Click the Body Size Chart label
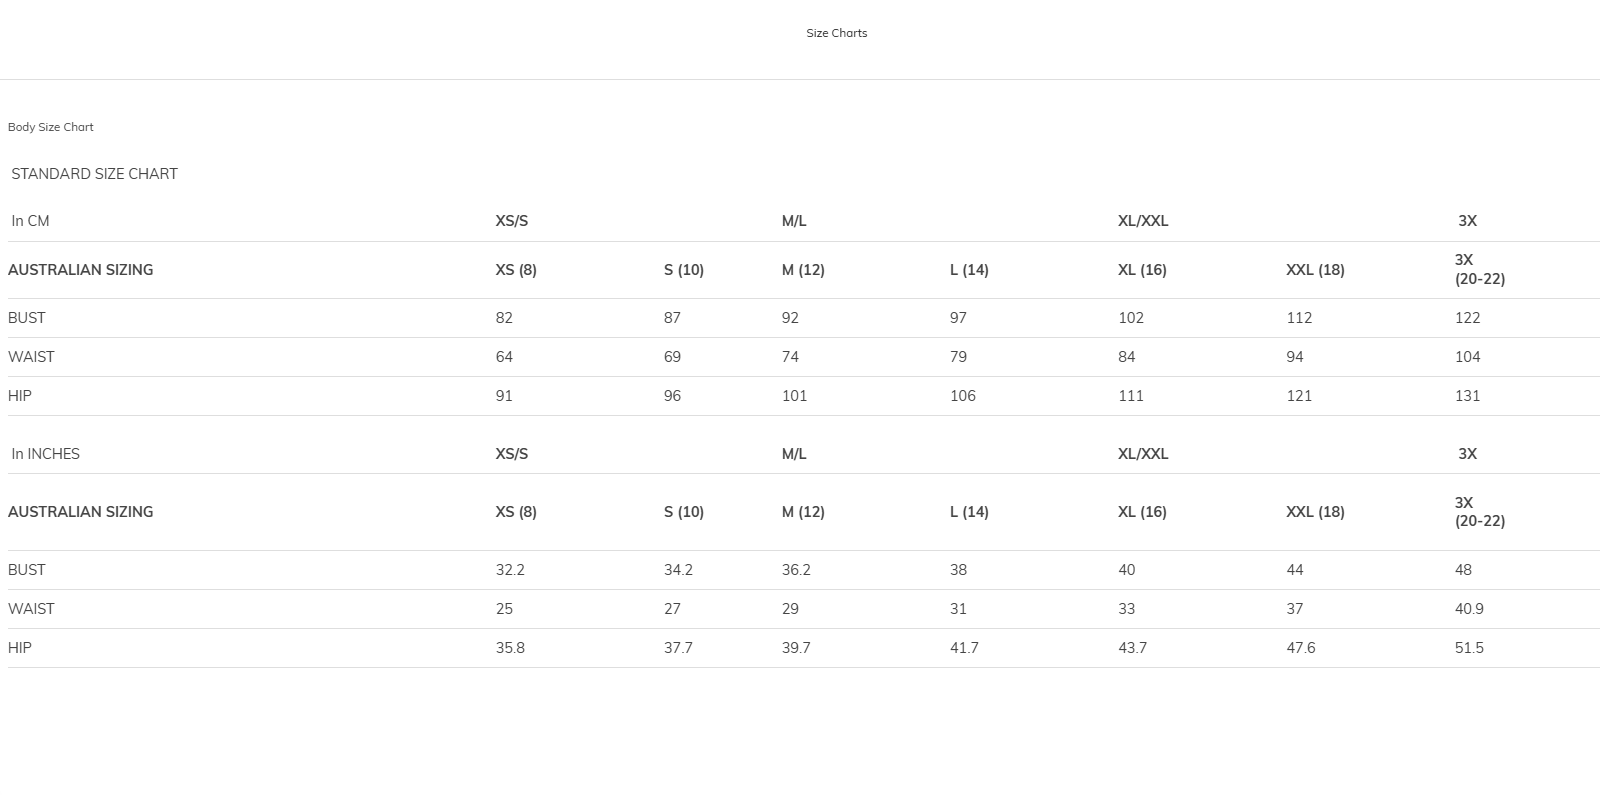 [51, 127]
